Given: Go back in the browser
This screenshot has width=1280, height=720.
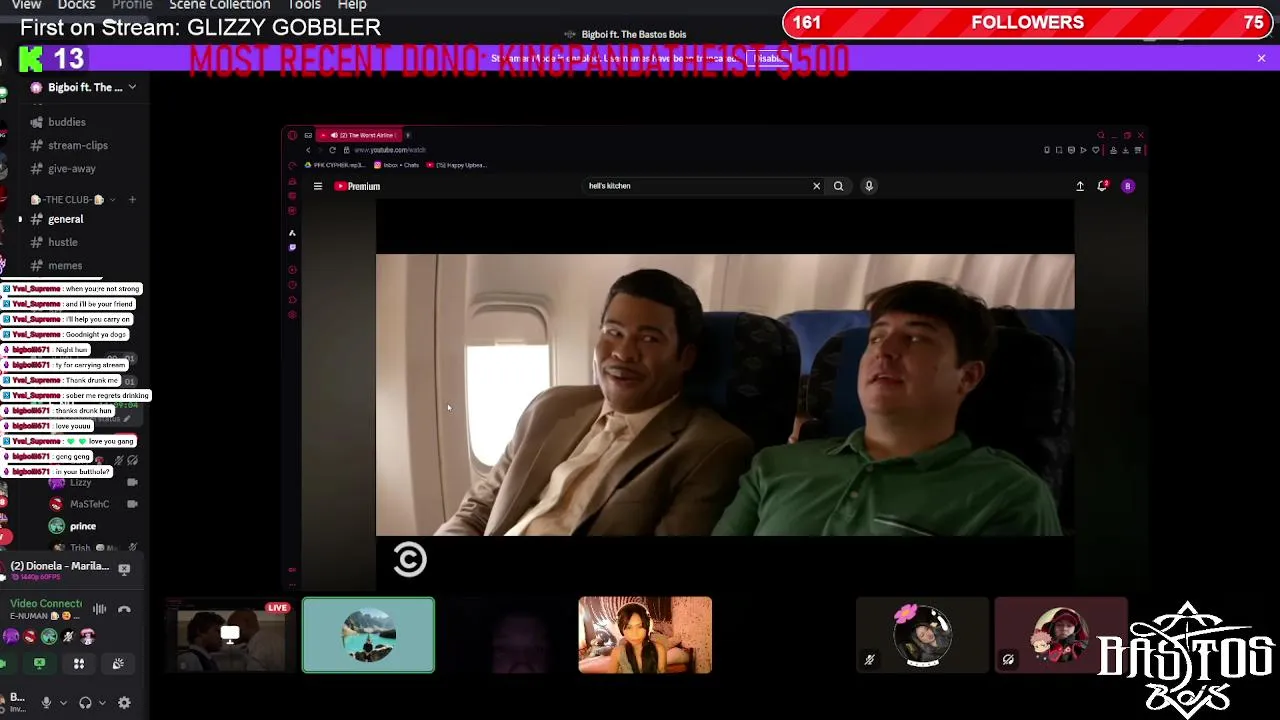Looking at the screenshot, I should click(308, 150).
